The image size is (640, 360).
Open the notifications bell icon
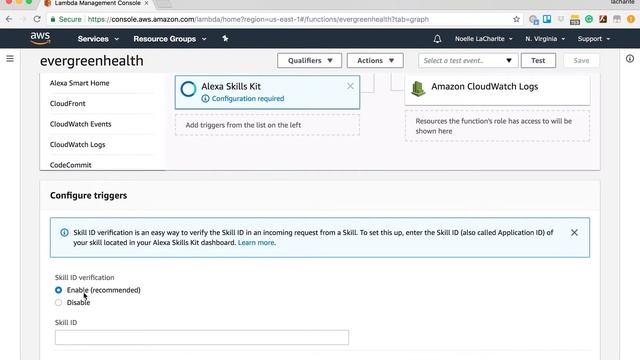click(437, 39)
